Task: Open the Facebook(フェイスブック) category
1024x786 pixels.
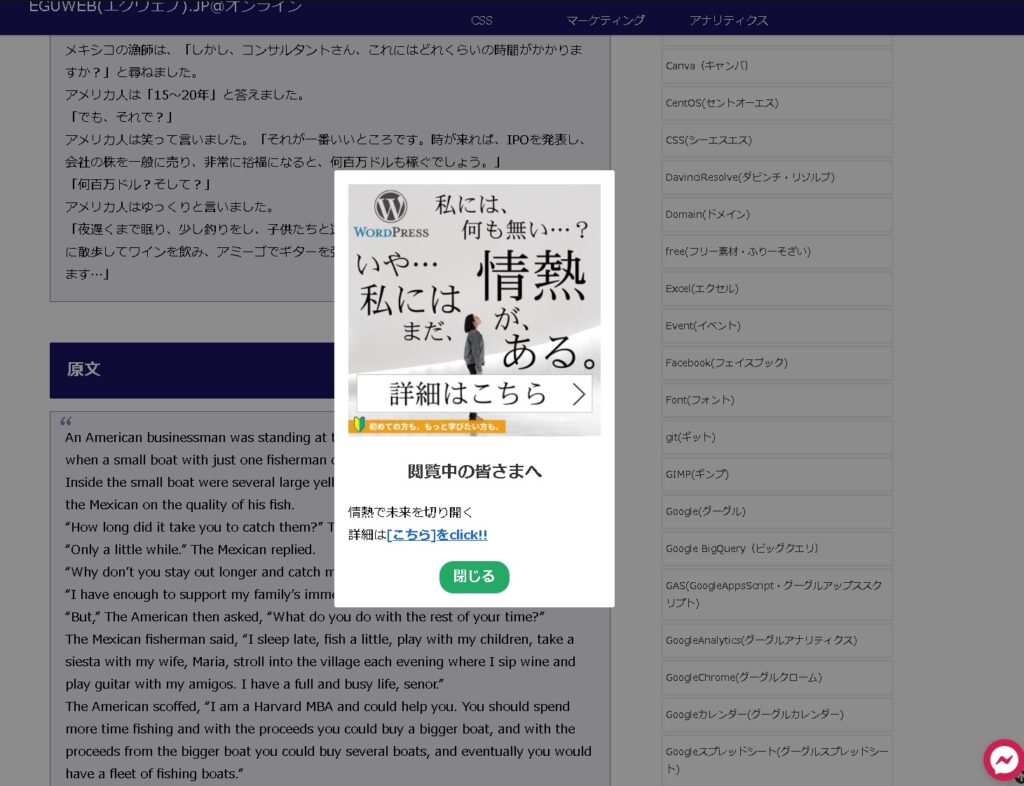Action: [726, 363]
